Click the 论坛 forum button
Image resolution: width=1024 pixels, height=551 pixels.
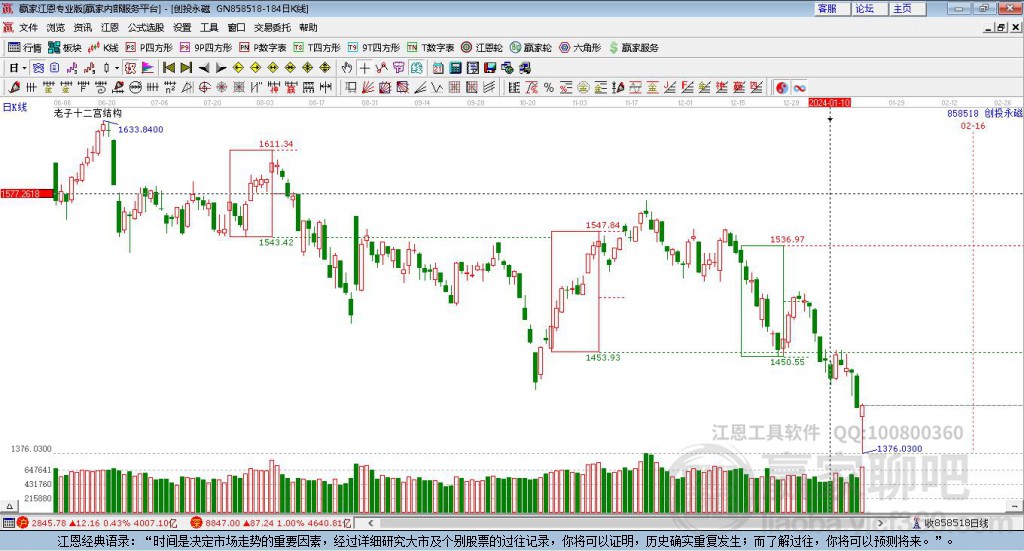(871, 8)
